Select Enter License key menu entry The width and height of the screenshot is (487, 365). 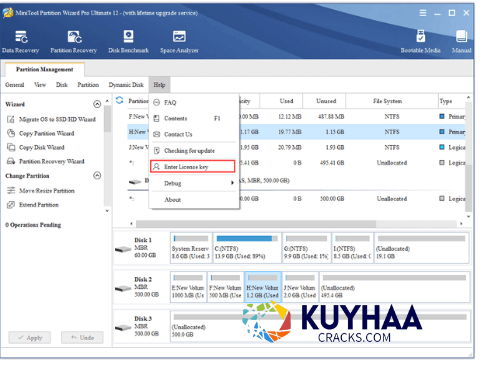(193, 167)
